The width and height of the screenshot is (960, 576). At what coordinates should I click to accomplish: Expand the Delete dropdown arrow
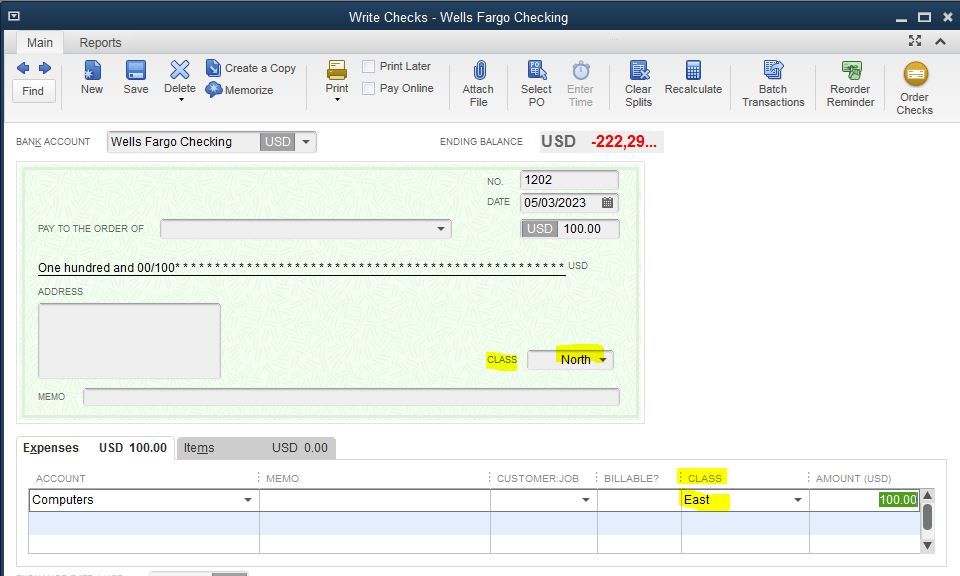pos(181,99)
